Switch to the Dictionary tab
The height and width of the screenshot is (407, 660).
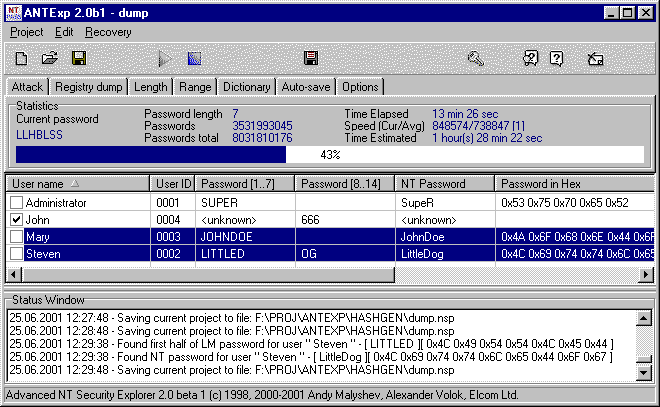246,87
